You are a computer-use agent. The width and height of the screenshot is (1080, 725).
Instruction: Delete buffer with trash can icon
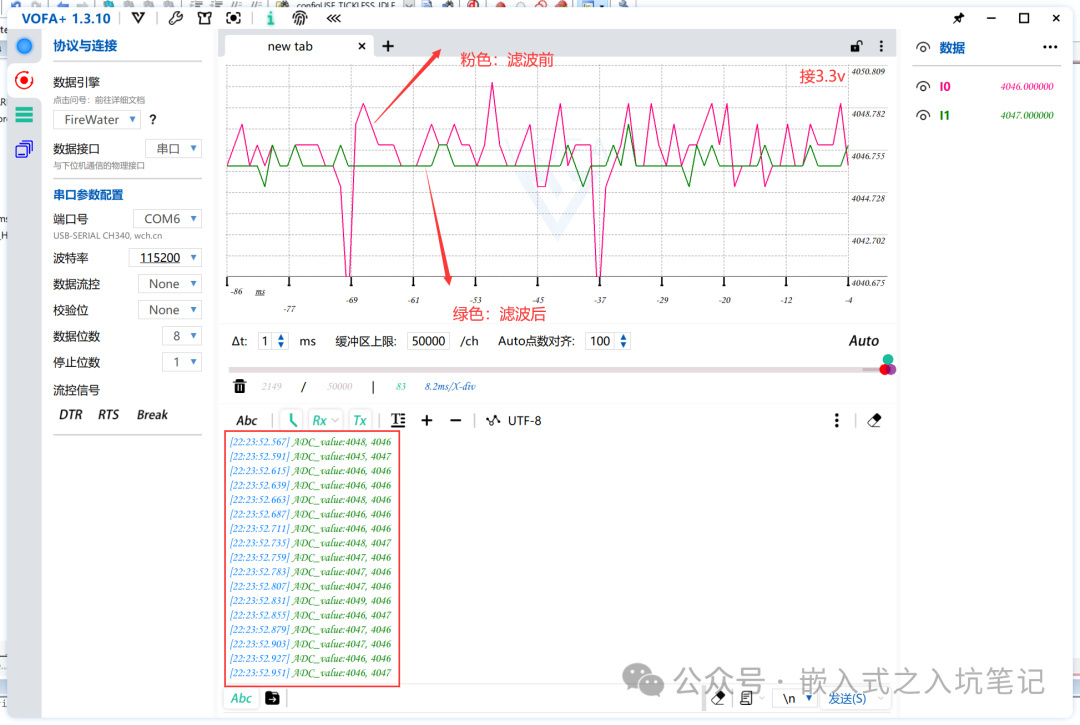tap(240, 386)
